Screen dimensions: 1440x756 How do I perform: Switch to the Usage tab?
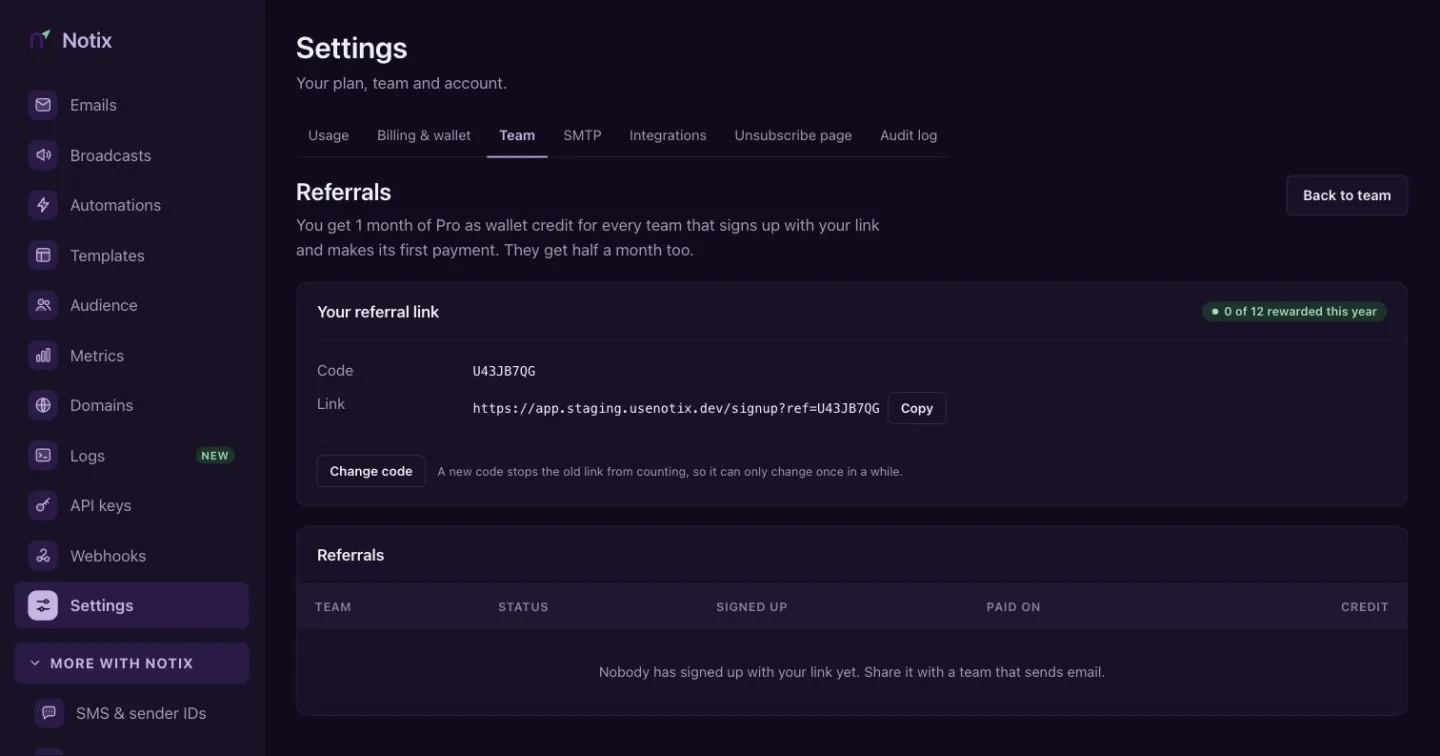click(328, 135)
